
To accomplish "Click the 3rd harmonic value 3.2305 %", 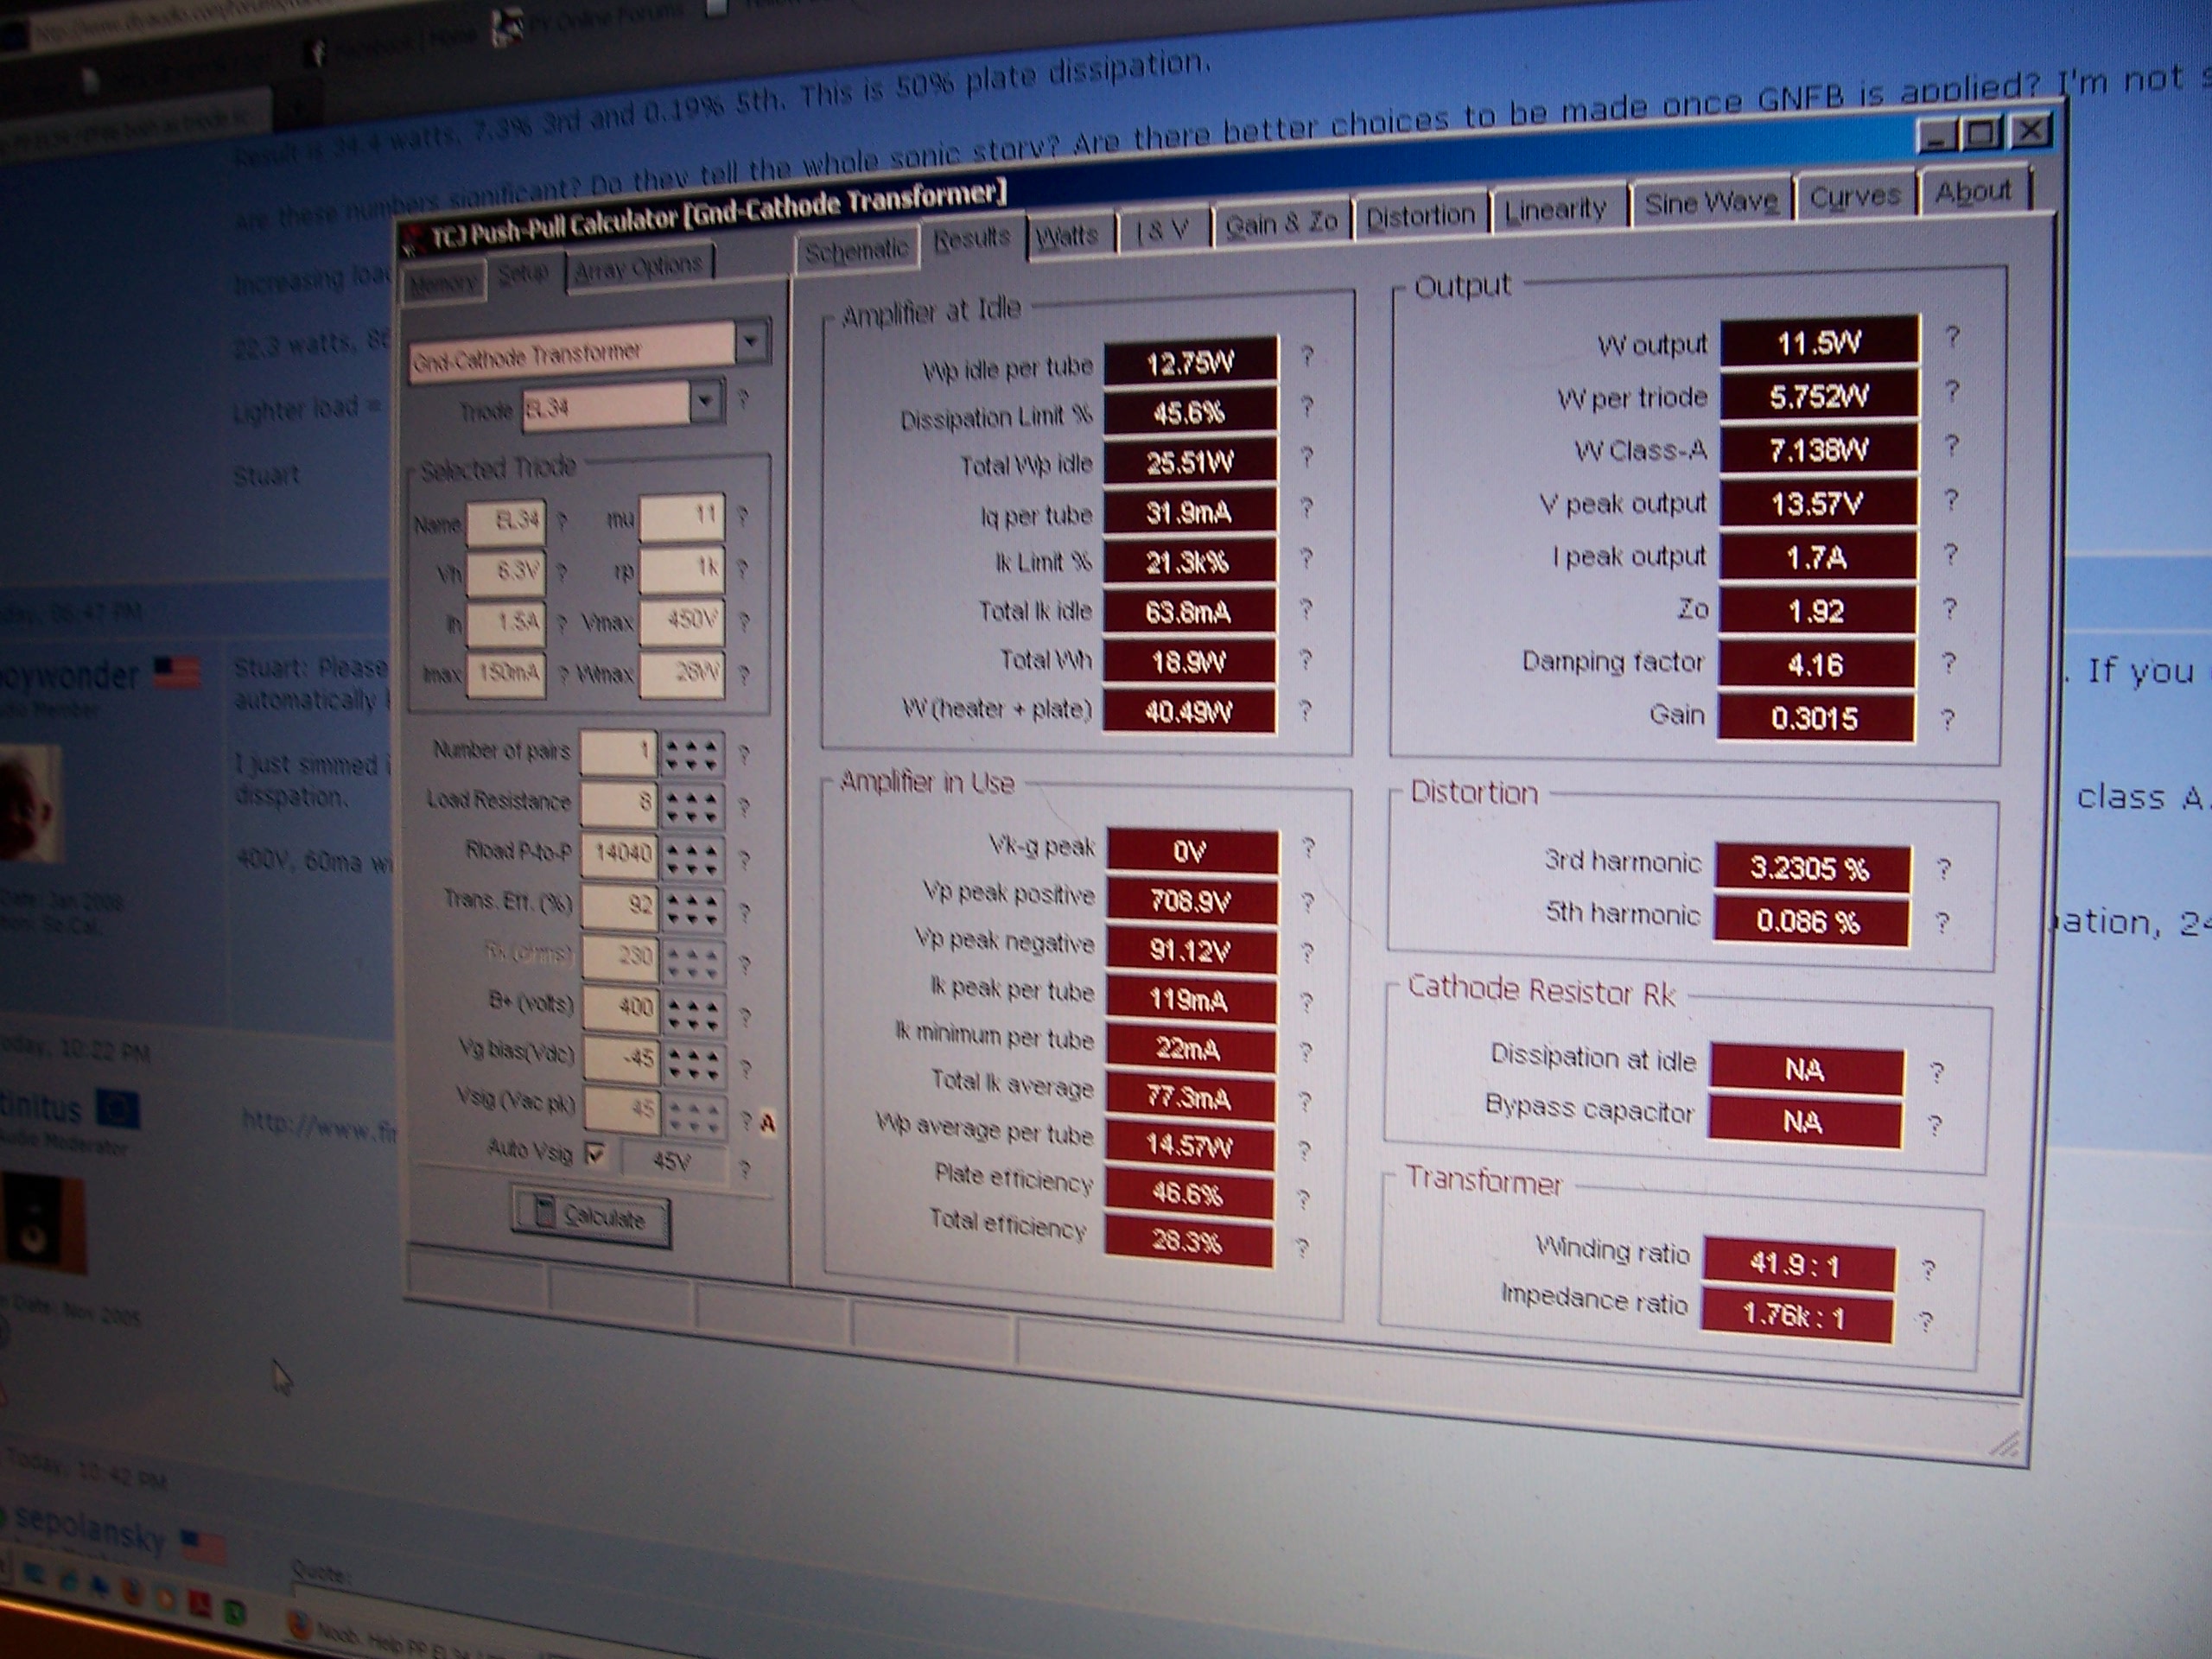I will click(x=1813, y=868).
